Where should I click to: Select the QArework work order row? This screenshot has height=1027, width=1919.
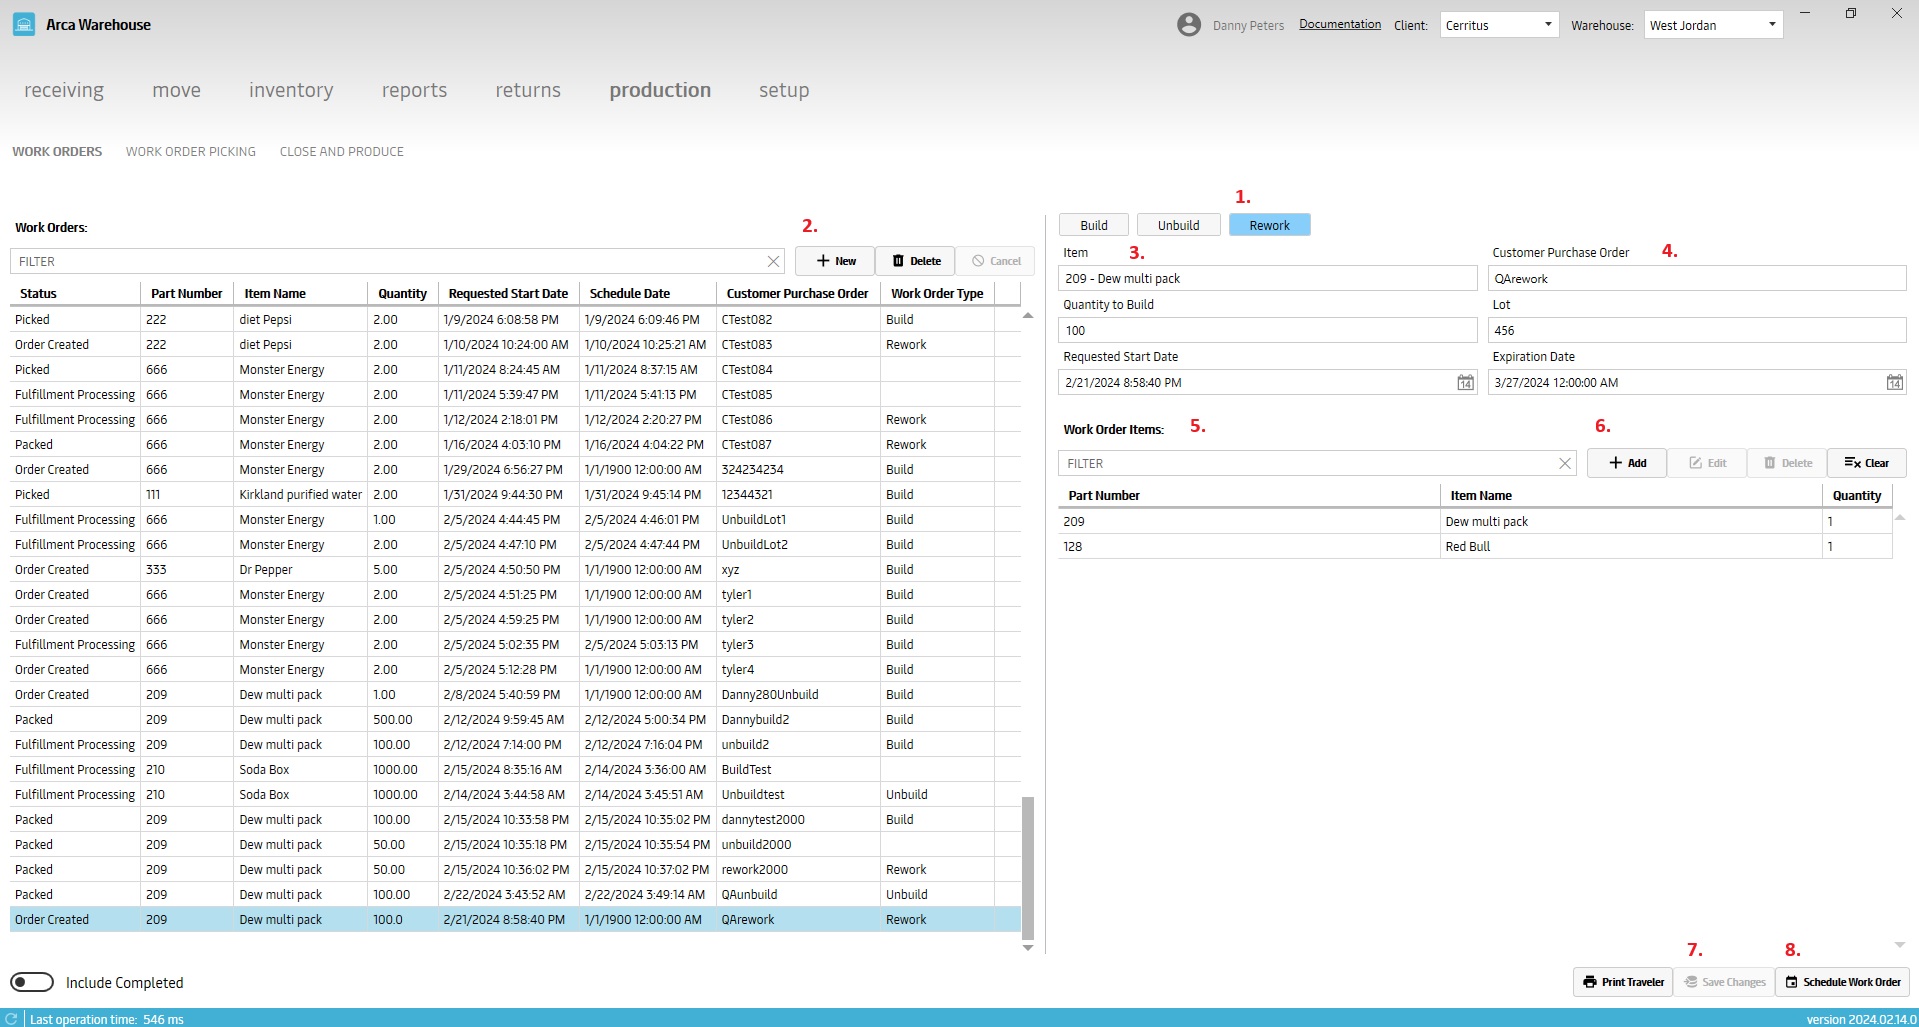coord(515,920)
